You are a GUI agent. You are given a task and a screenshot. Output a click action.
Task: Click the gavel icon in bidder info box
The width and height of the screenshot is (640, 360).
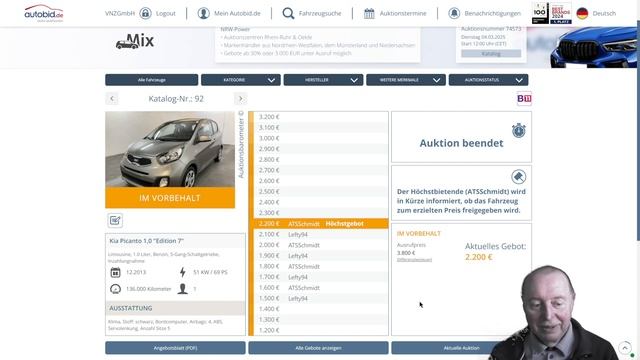tap(519, 177)
